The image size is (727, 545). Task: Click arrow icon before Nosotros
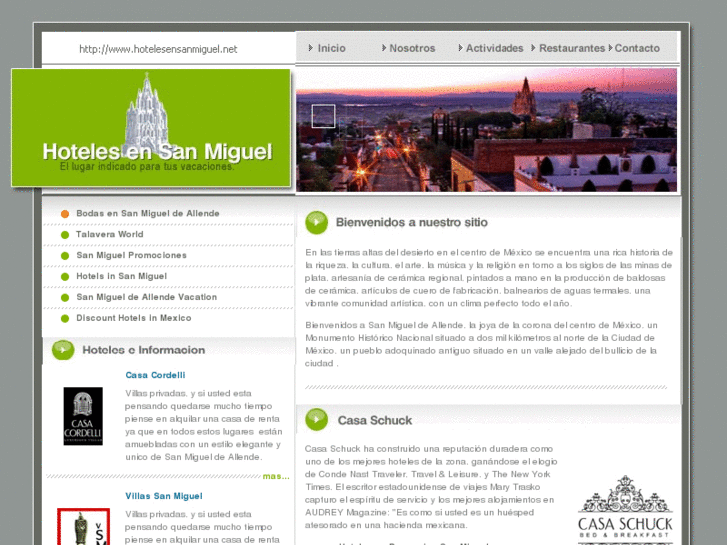point(384,48)
